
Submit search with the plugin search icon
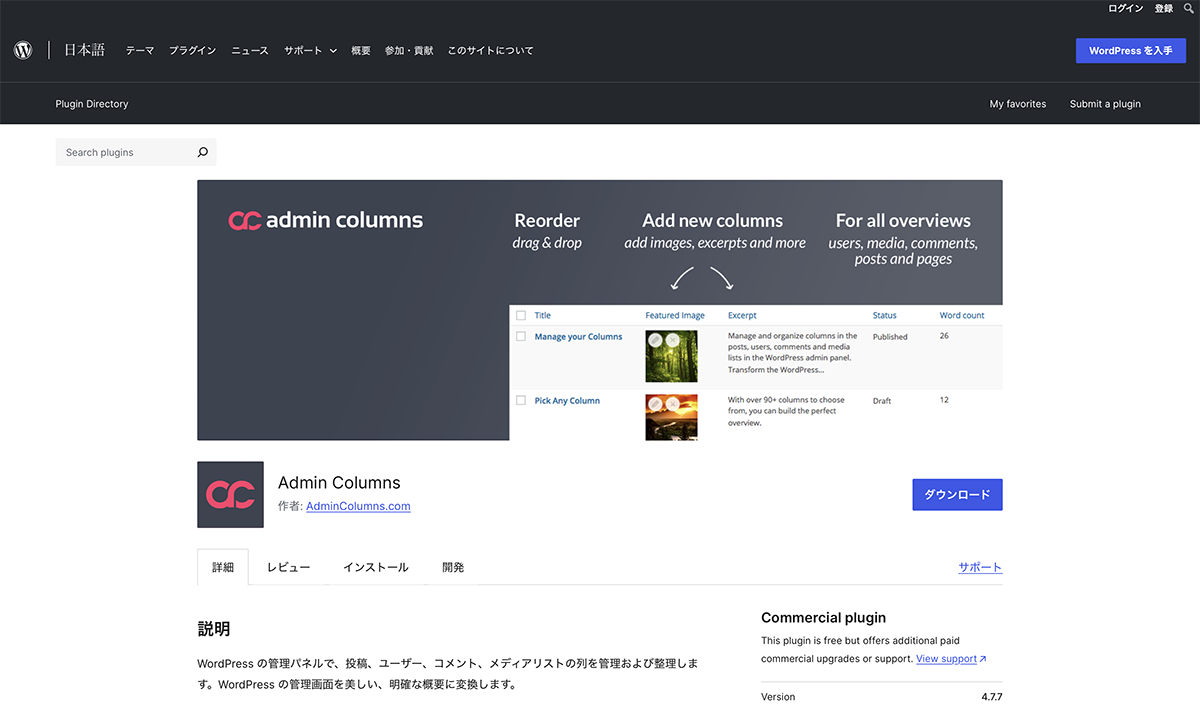pos(203,152)
